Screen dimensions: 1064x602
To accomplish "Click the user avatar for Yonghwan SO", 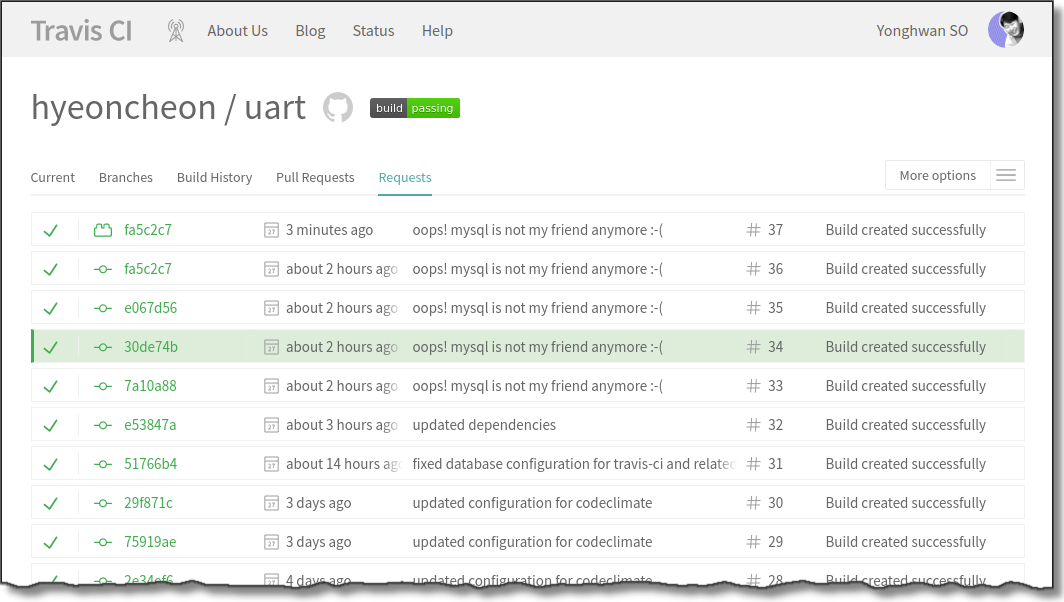I will point(1005,30).
